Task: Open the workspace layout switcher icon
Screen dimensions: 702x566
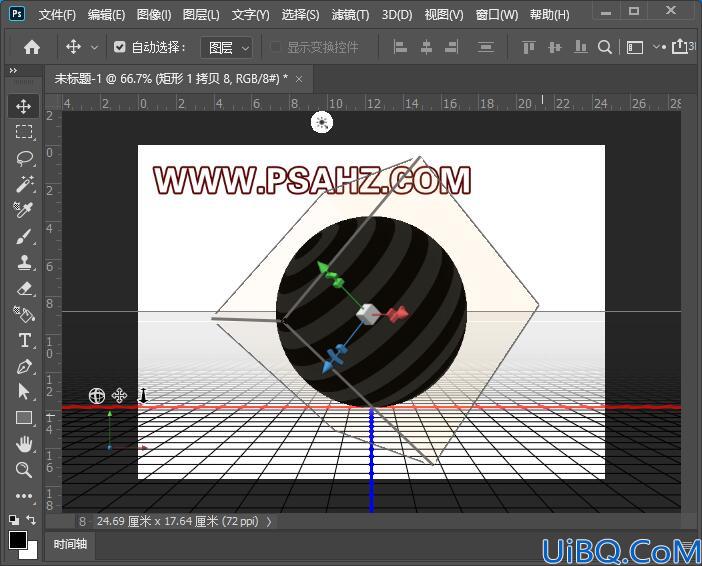Action: click(x=634, y=47)
